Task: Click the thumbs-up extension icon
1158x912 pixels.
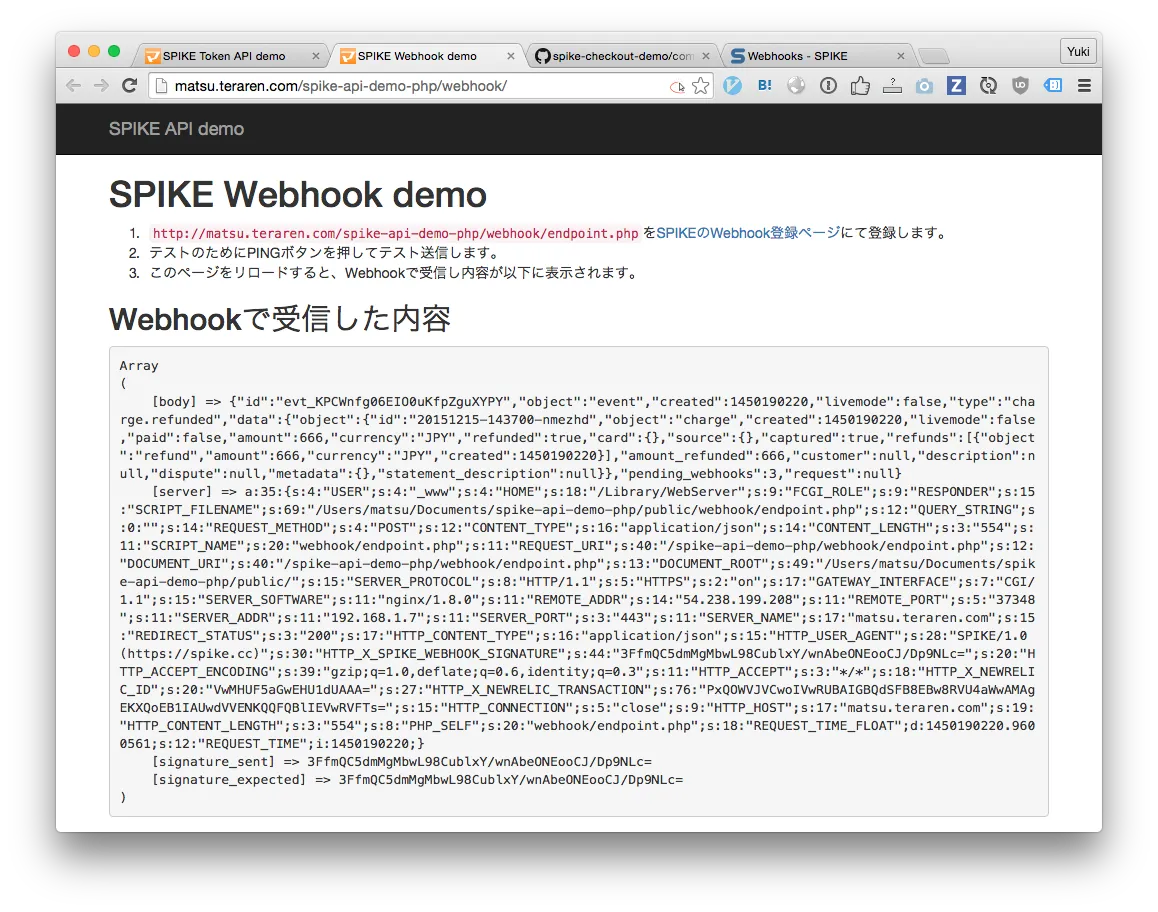Action: point(861,86)
